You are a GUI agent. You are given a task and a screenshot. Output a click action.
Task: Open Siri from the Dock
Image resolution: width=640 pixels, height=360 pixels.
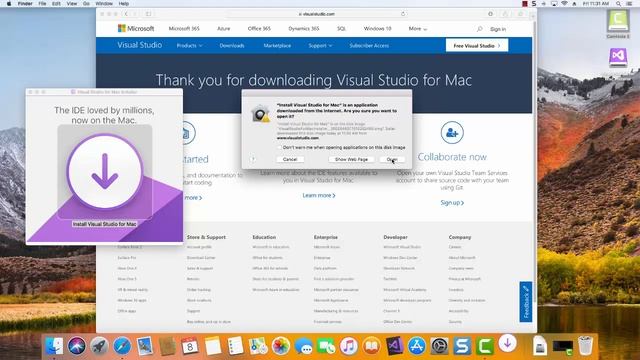77,347
